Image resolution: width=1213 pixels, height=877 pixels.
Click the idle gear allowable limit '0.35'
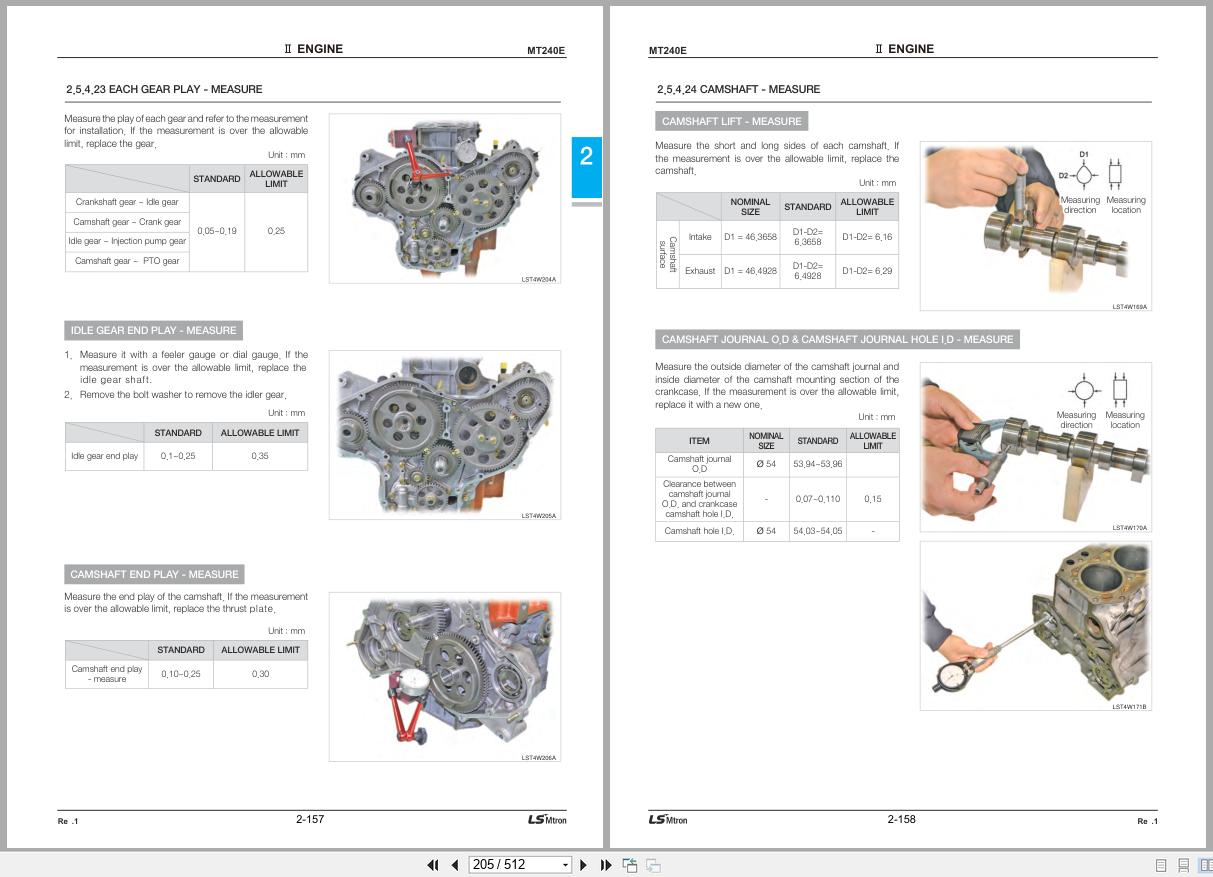(x=260, y=456)
